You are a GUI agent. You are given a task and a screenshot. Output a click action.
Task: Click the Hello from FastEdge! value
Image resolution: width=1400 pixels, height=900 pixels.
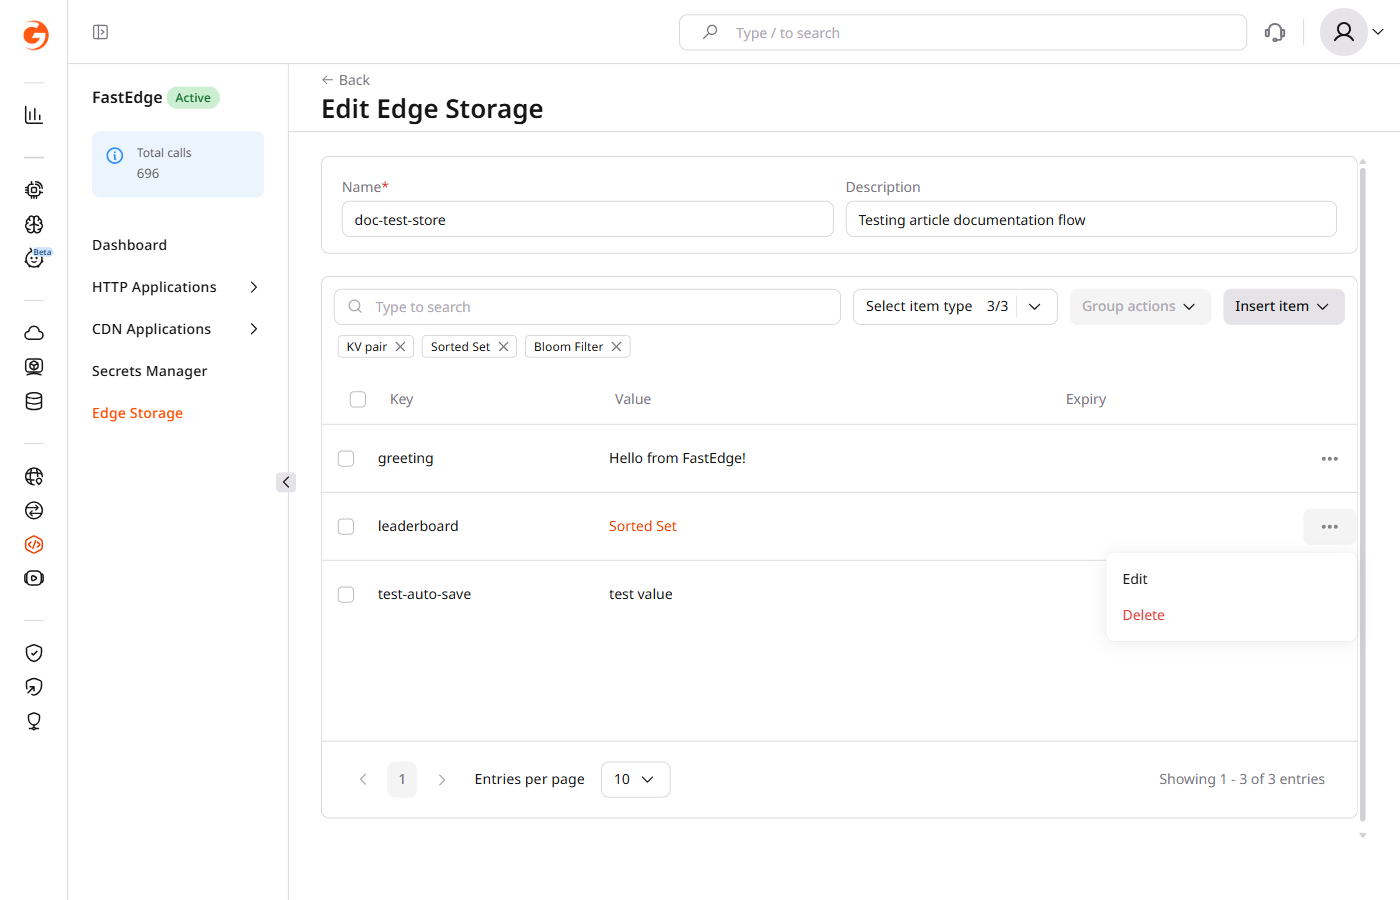(677, 459)
